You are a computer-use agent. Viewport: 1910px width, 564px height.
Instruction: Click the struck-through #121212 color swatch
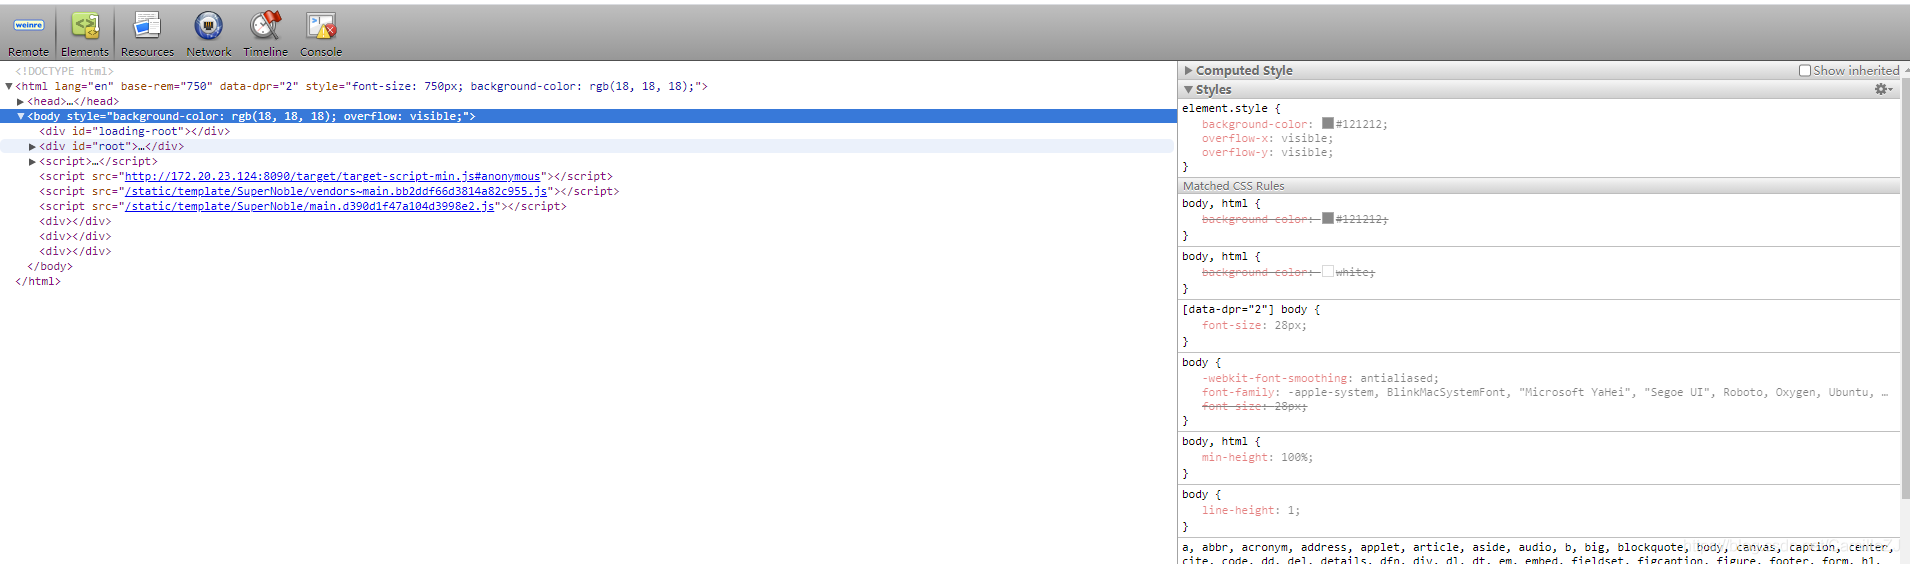[1328, 218]
